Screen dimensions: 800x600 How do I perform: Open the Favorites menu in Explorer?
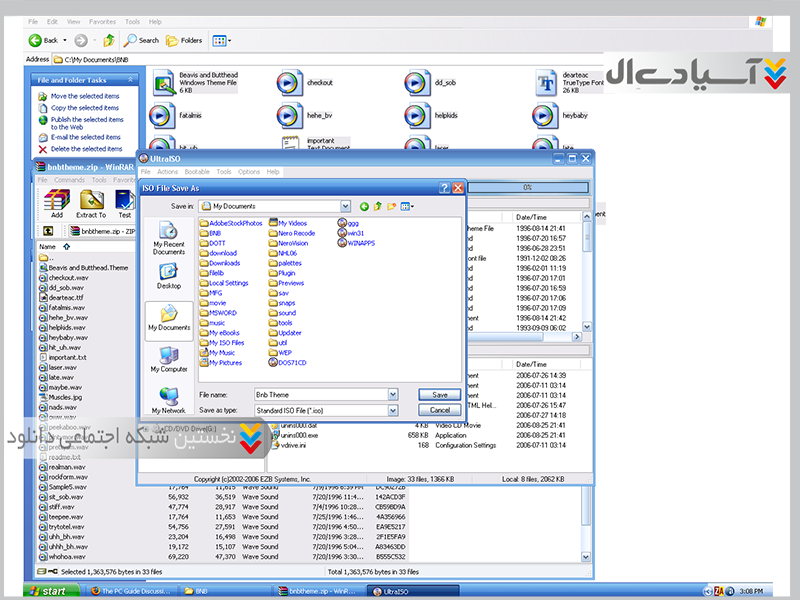[102, 20]
